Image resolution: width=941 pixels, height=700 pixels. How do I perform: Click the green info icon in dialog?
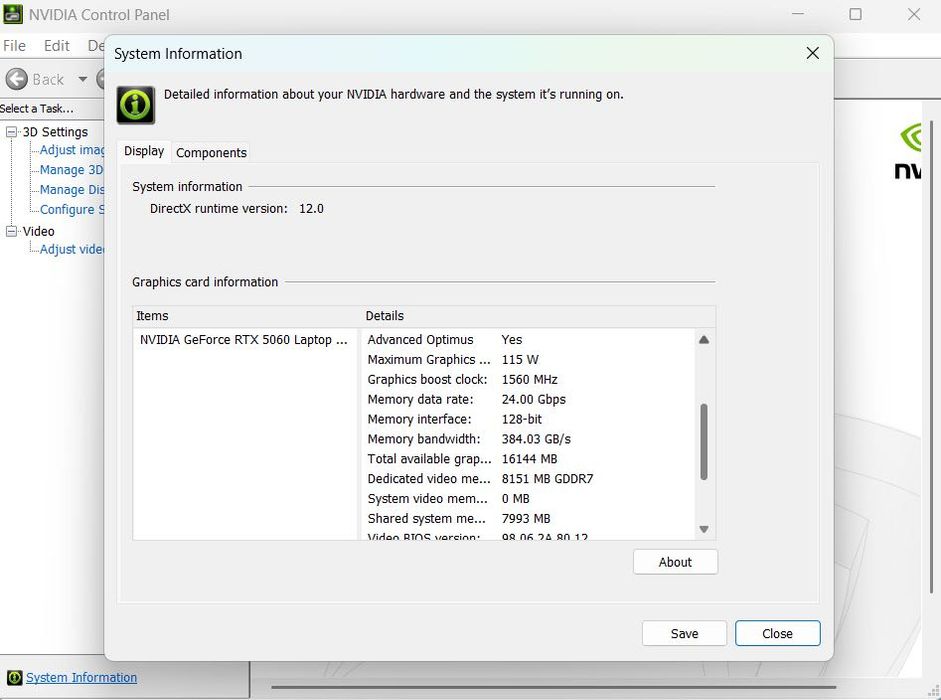tap(136, 105)
